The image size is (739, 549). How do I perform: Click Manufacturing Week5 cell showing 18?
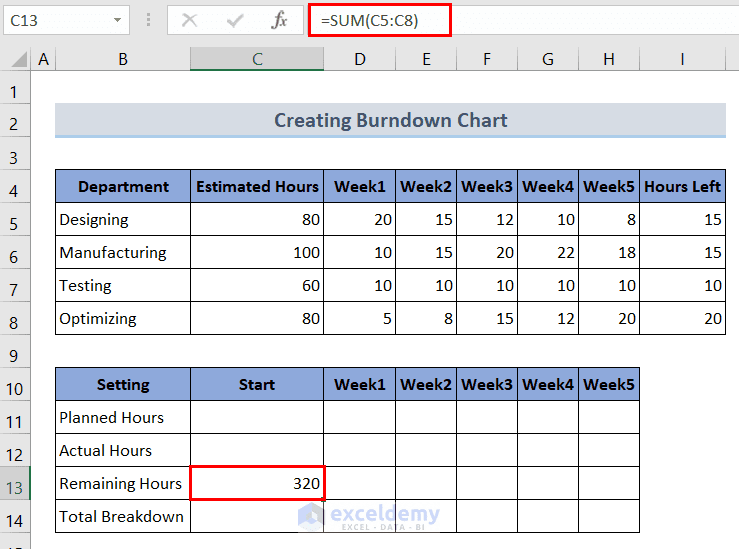[609, 253]
